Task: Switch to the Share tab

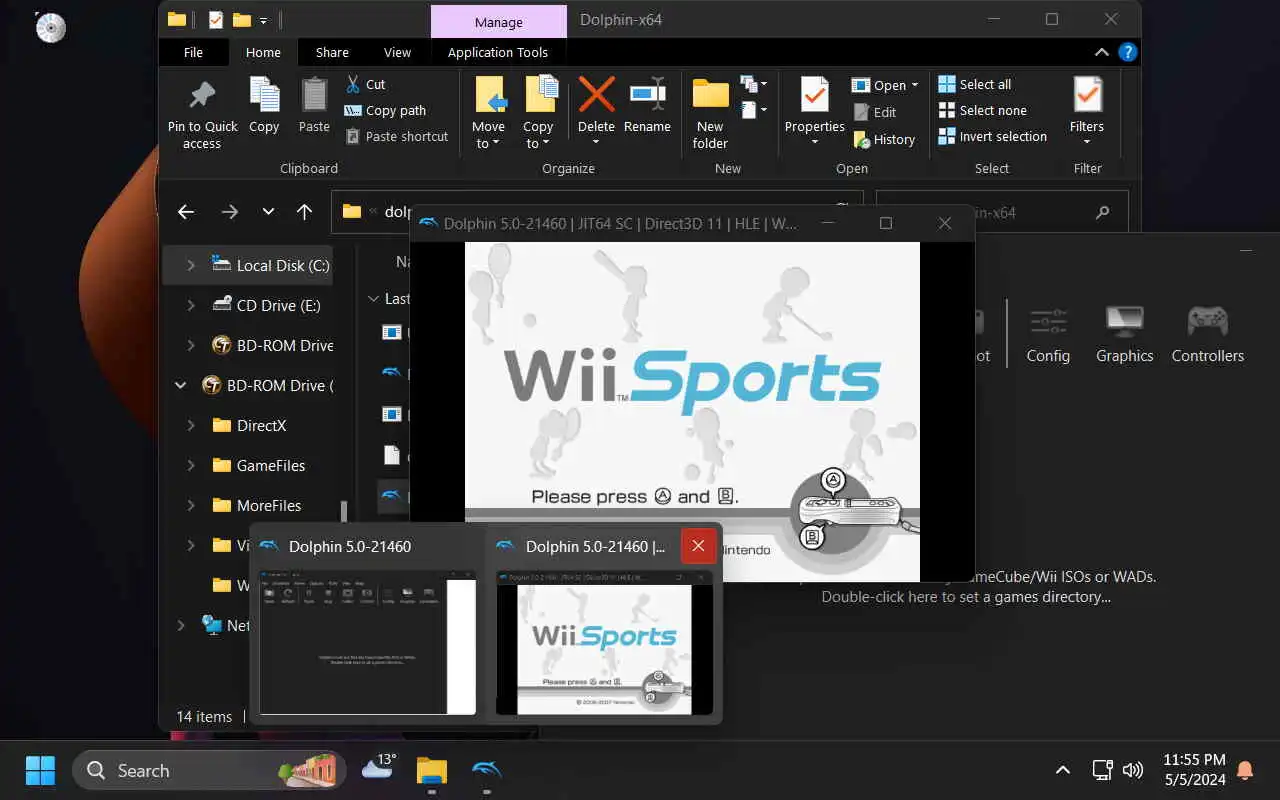Action: 332,52
